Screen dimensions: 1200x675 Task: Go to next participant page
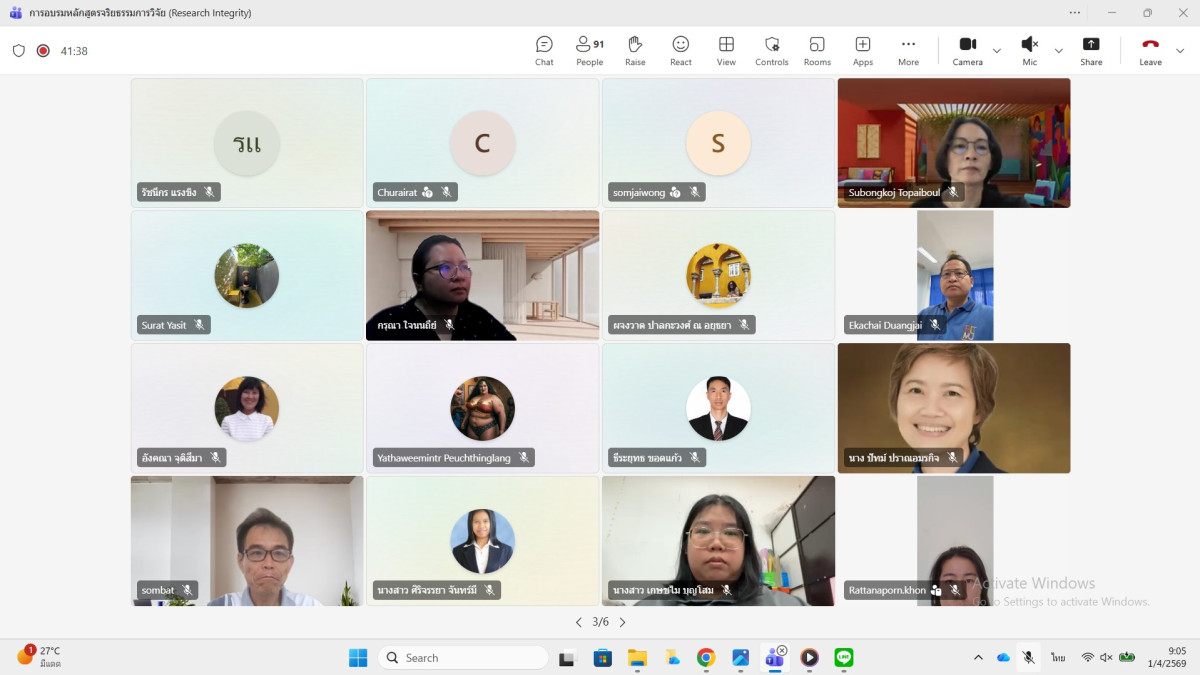[x=622, y=622]
